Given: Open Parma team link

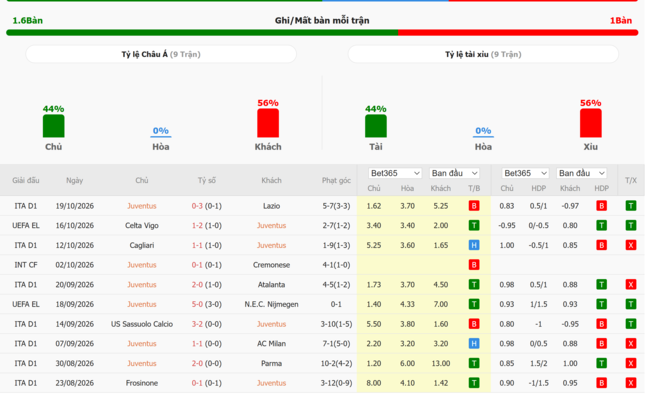Looking at the screenshot, I should [x=272, y=363].
